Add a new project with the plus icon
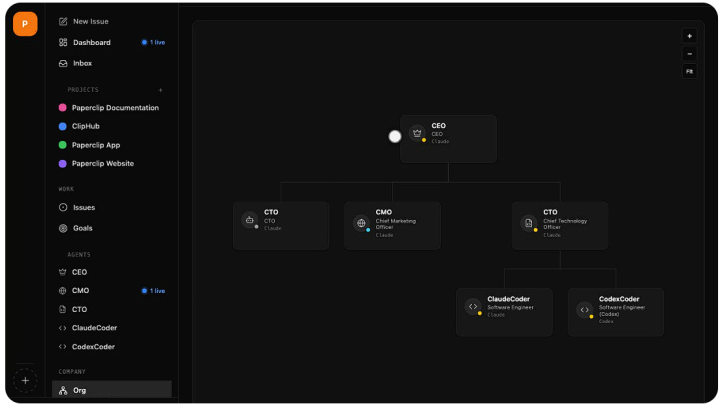This screenshot has height=404, width=720. [x=160, y=90]
